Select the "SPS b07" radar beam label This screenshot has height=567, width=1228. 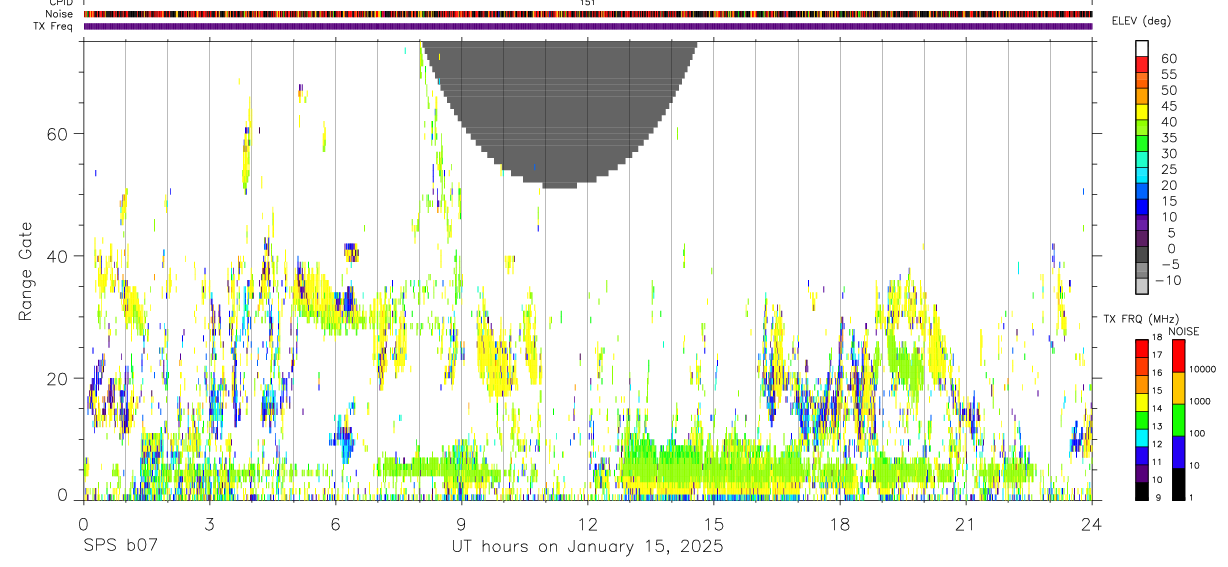coord(120,546)
